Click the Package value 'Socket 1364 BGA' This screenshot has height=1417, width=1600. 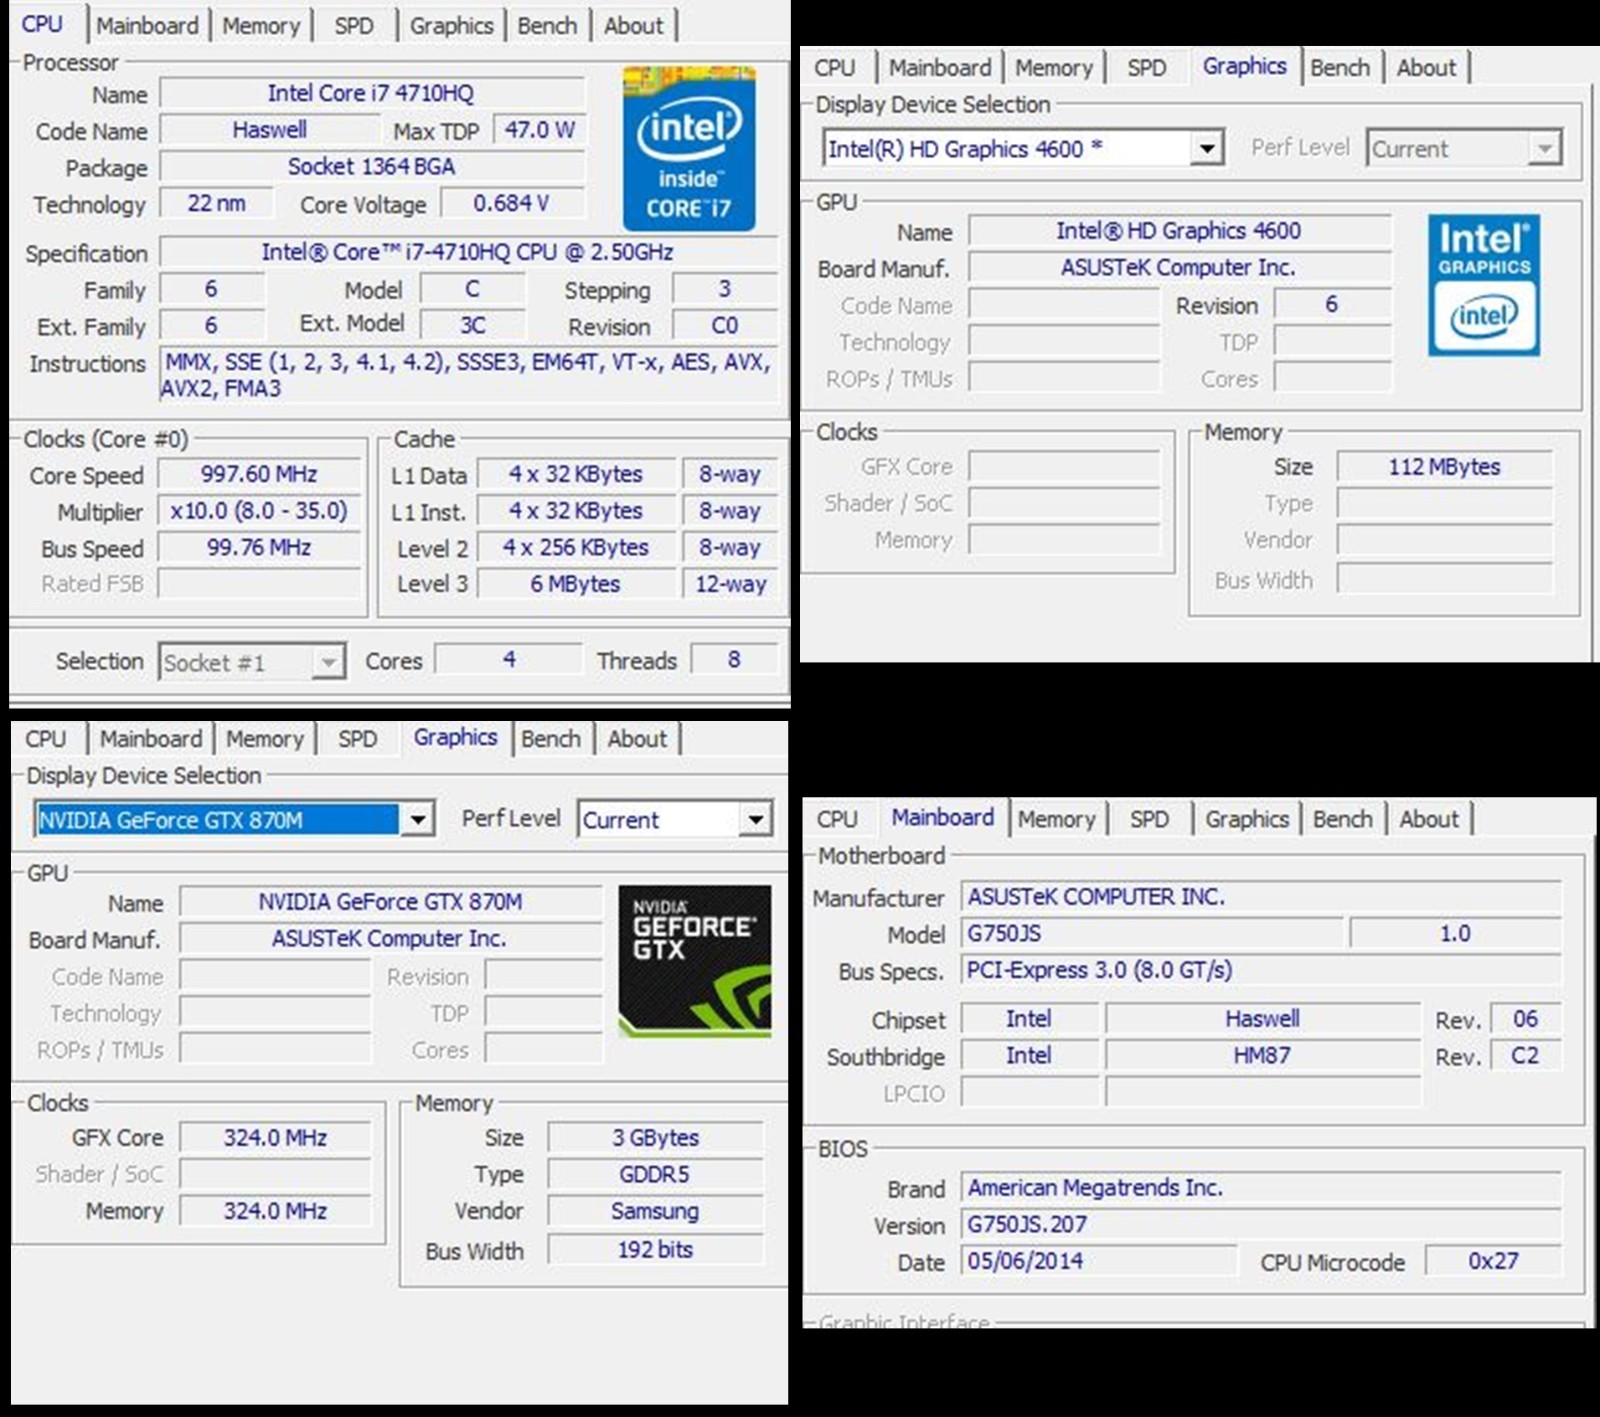tap(372, 167)
